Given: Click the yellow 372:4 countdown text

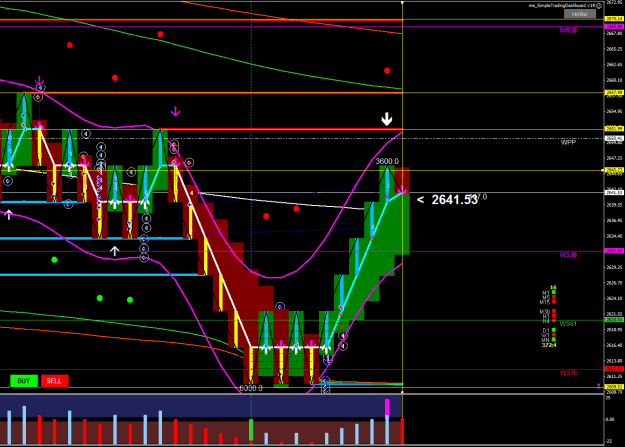Looking at the screenshot, I should [549, 345].
